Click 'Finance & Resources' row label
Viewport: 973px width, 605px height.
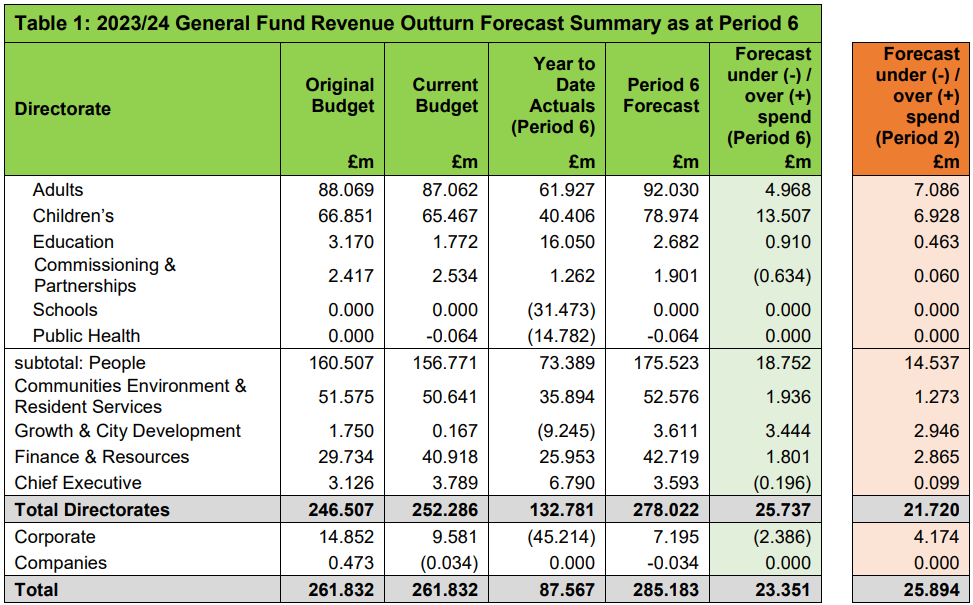[102, 457]
